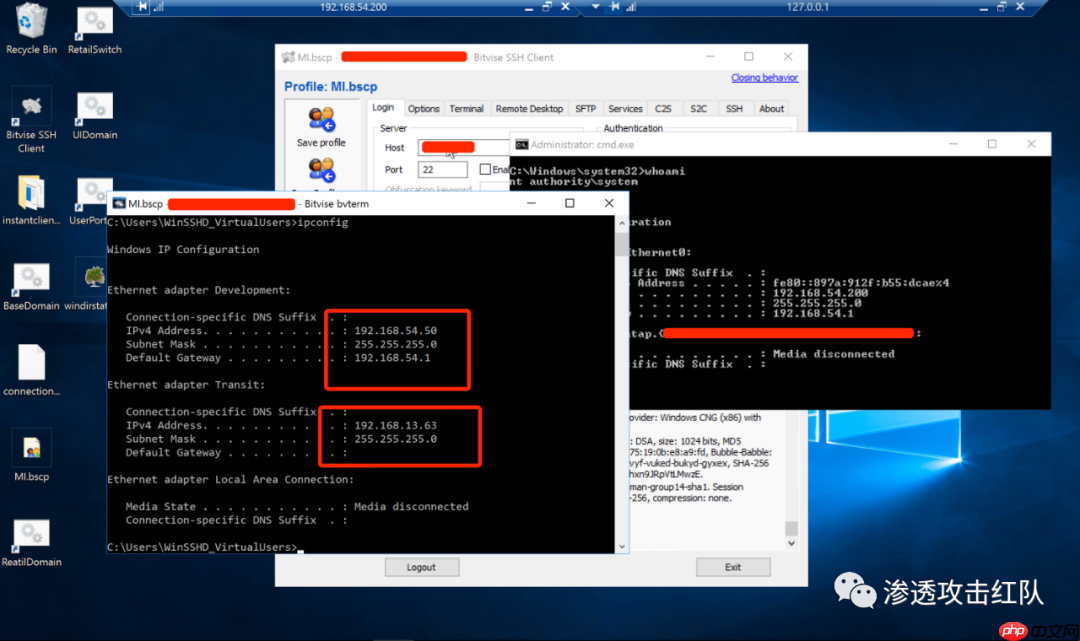The width and height of the screenshot is (1080, 641).
Task: Open the Terminal tab
Action: 466,109
